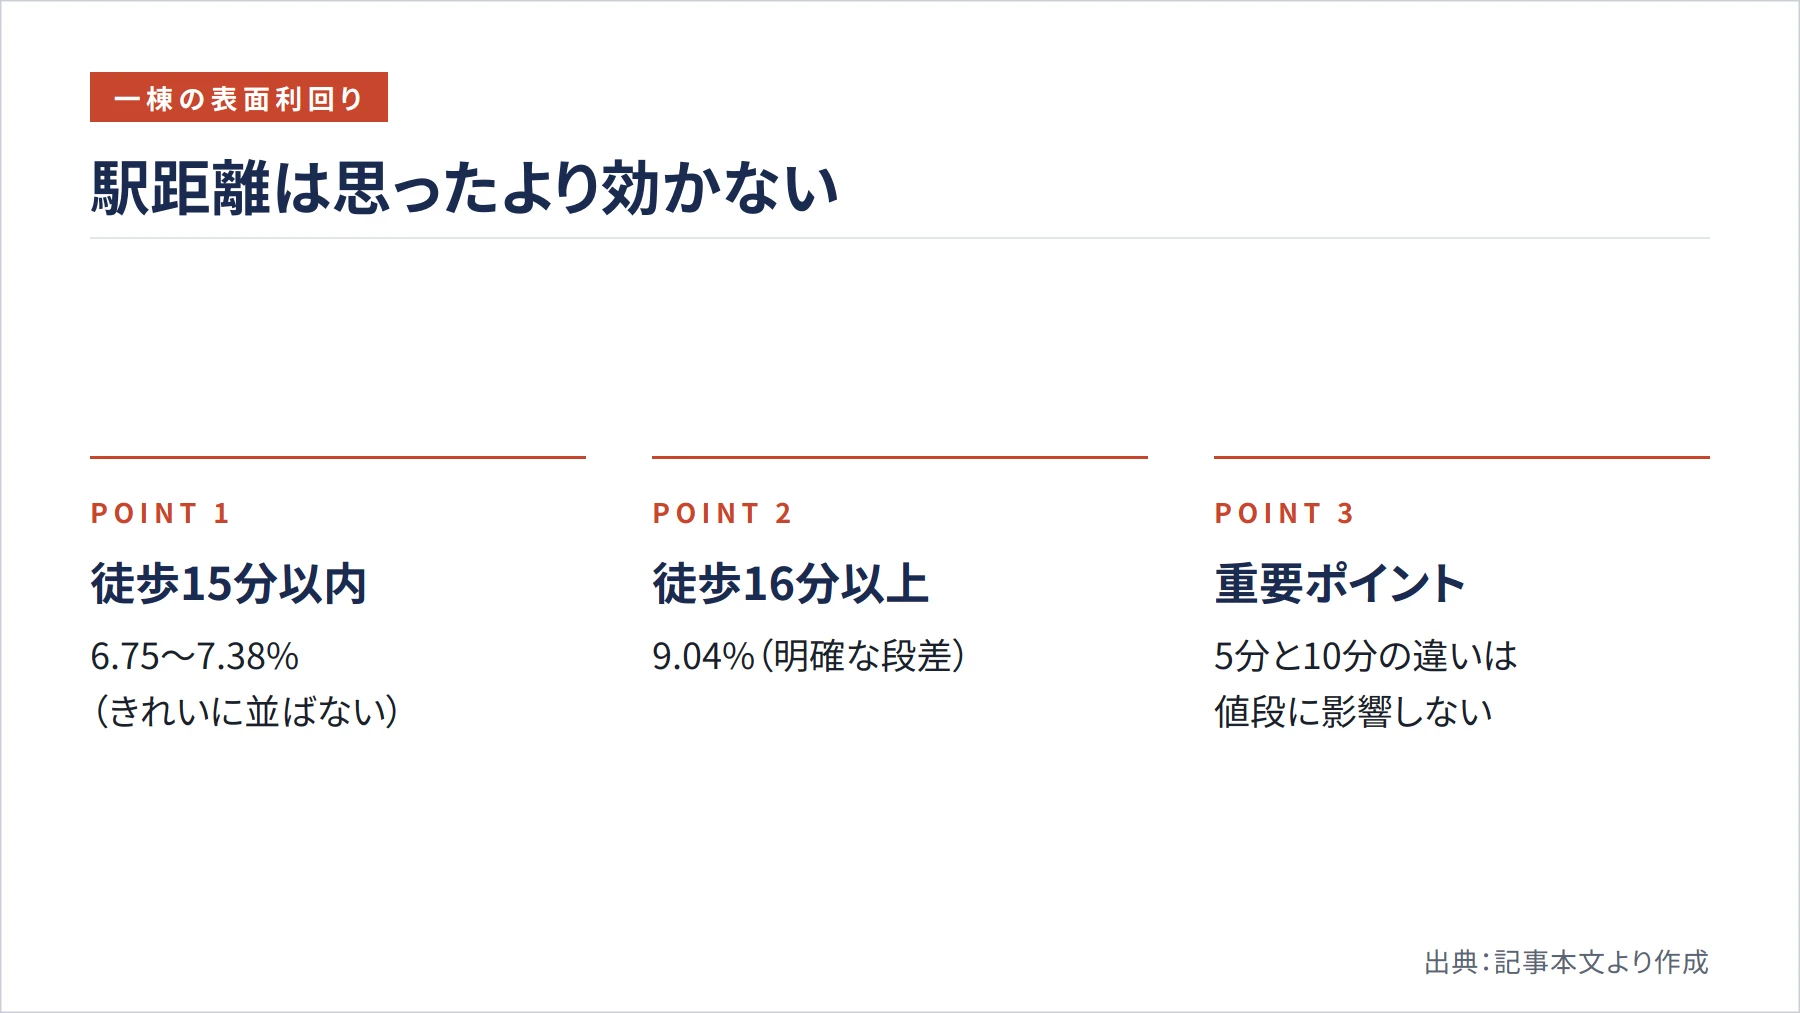Click the number 1 in POINT 1
The height and width of the screenshot is (1013, 1800).
coord(222,514)
